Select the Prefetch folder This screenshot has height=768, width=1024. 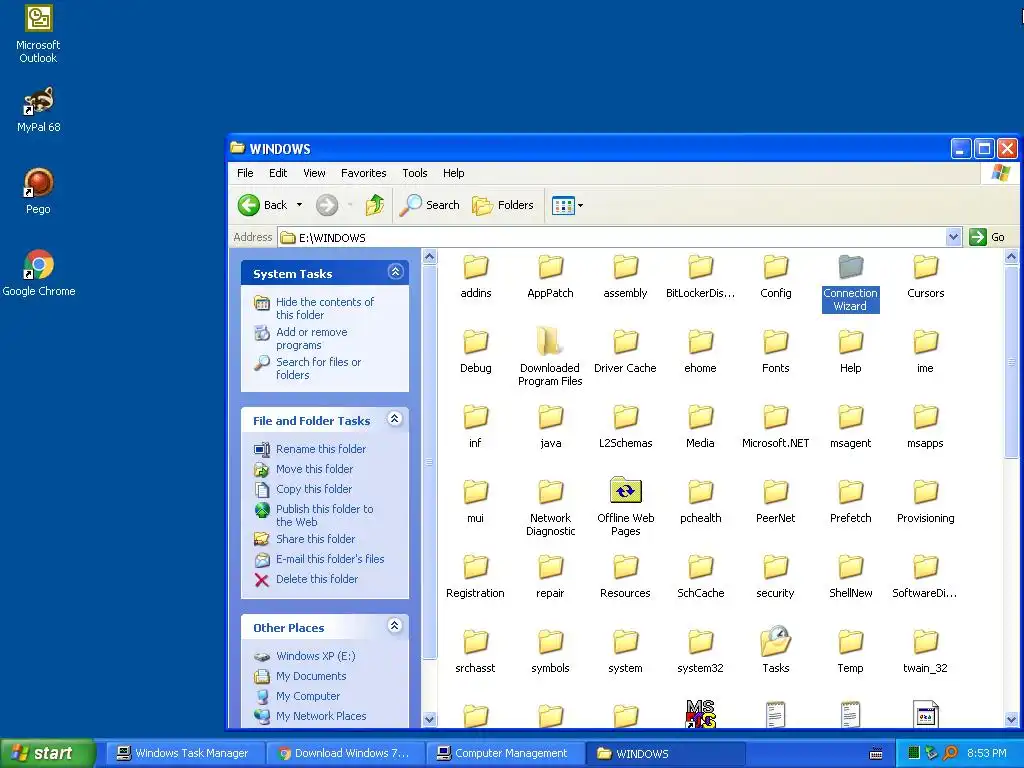[x=850, y=502]
